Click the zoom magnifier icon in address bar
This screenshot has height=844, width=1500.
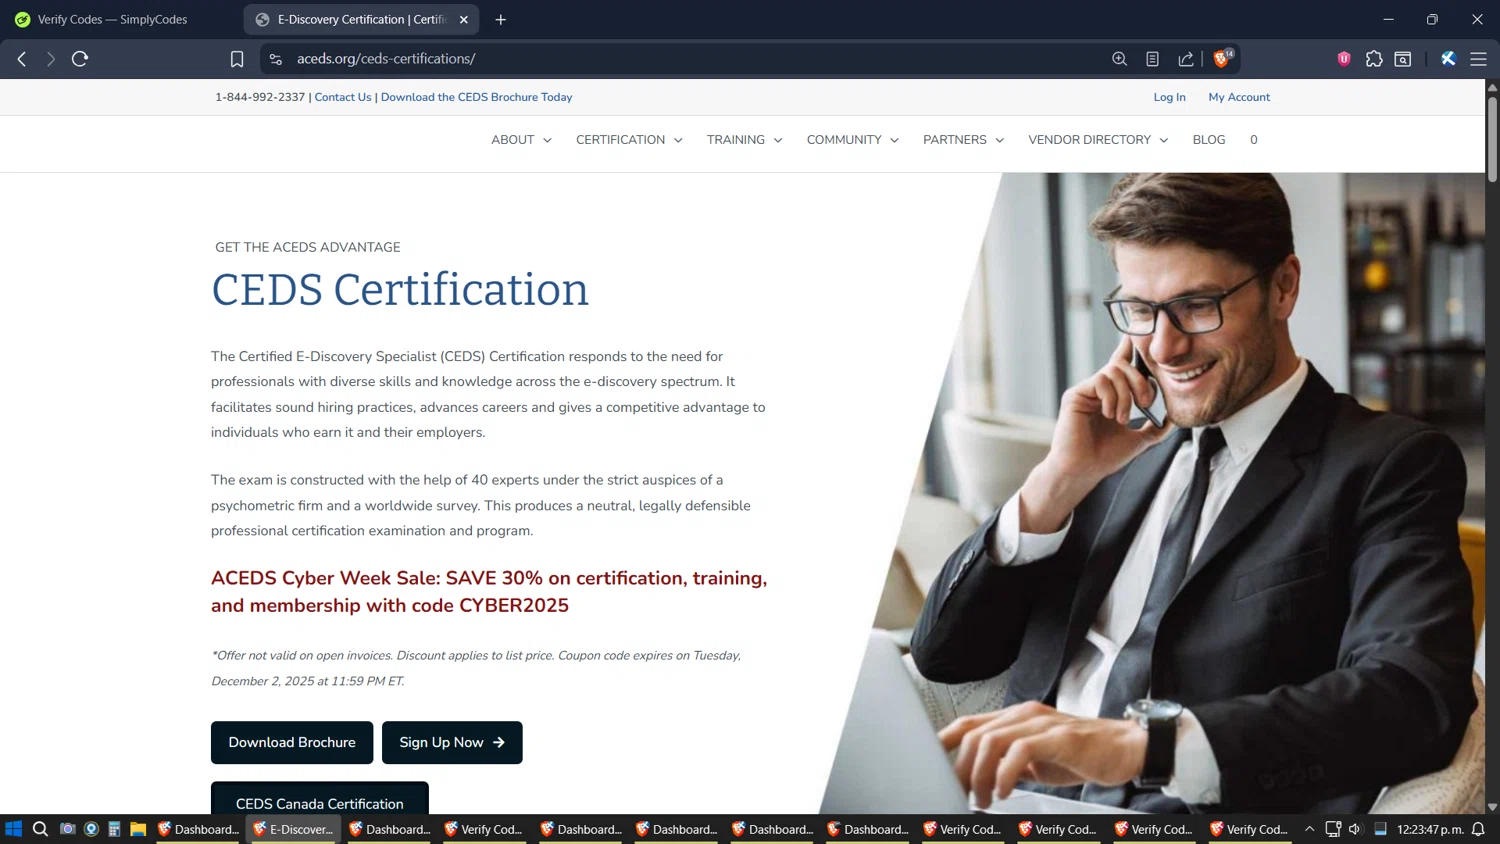(x=1119, y=59)
